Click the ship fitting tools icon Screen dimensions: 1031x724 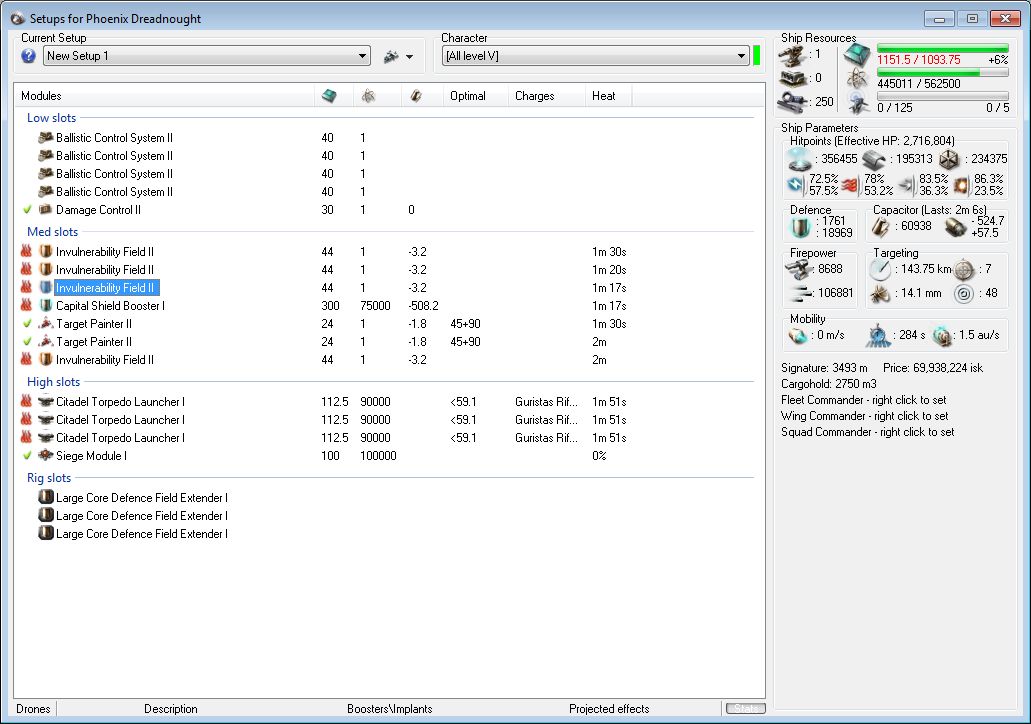(x=391, y=56)
